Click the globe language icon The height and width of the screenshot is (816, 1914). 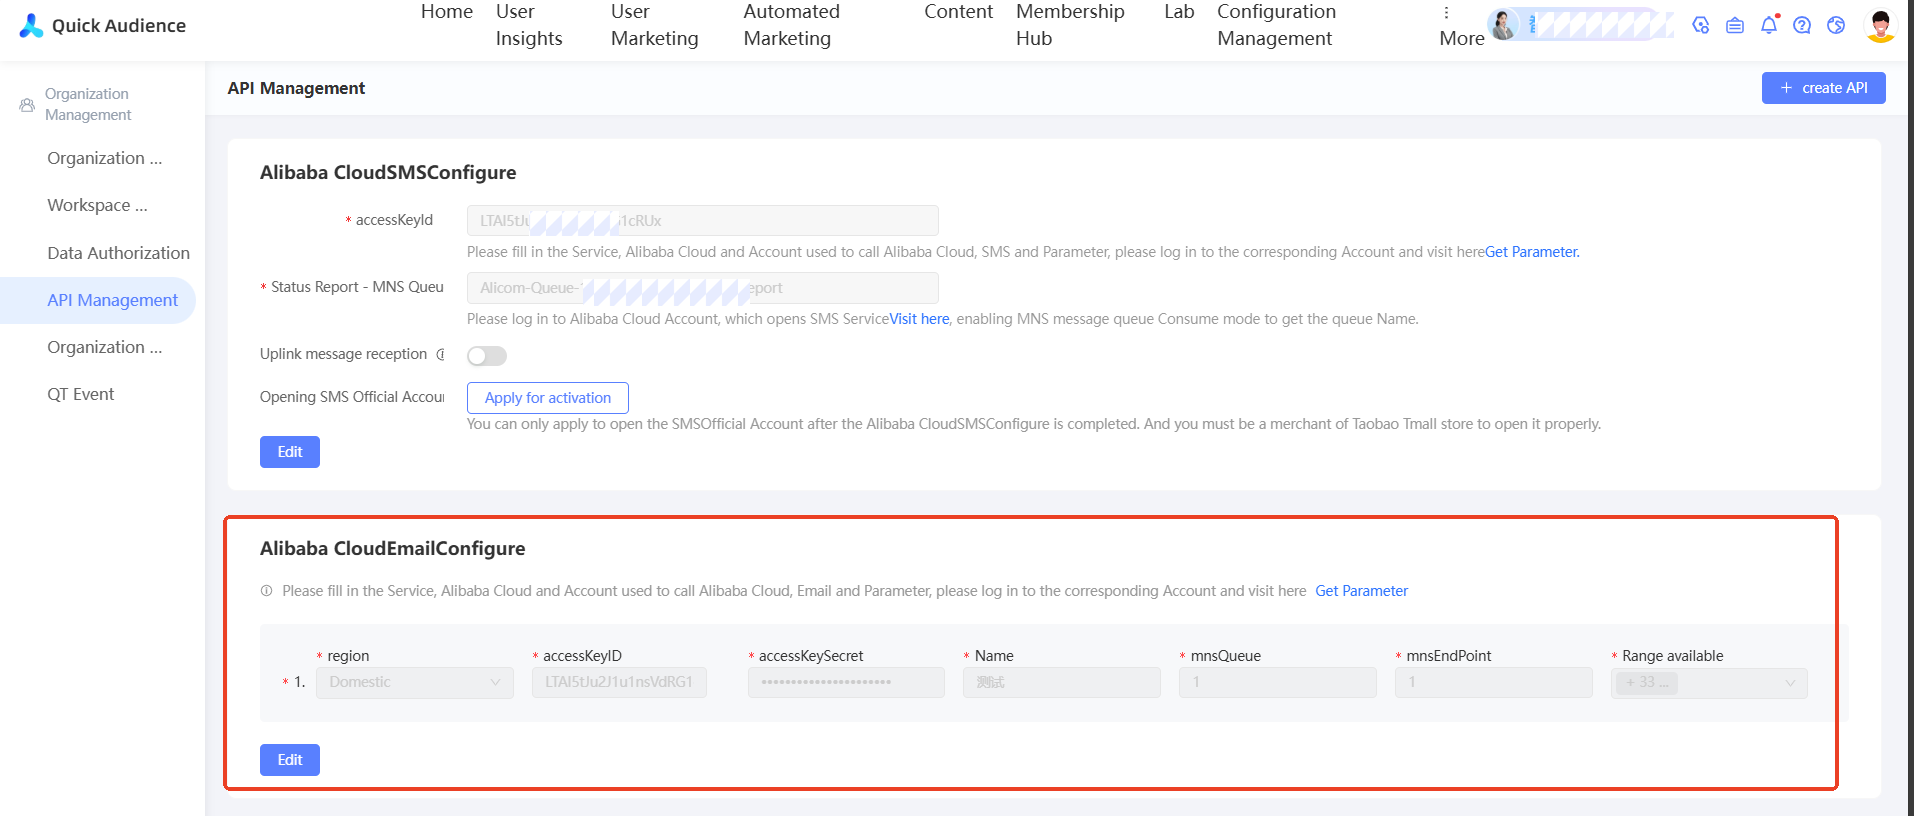[x=1836, y=25]
